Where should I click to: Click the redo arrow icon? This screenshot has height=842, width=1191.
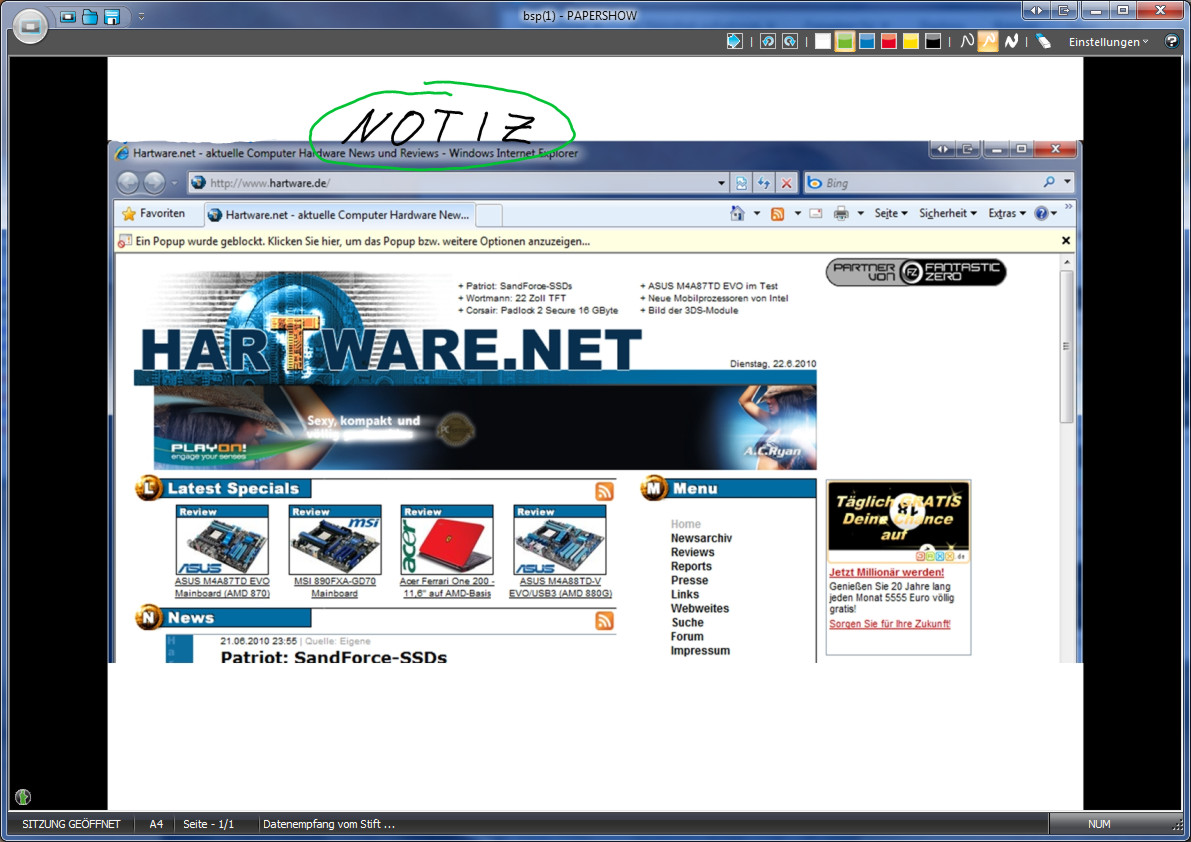click(x=790, y=41)
